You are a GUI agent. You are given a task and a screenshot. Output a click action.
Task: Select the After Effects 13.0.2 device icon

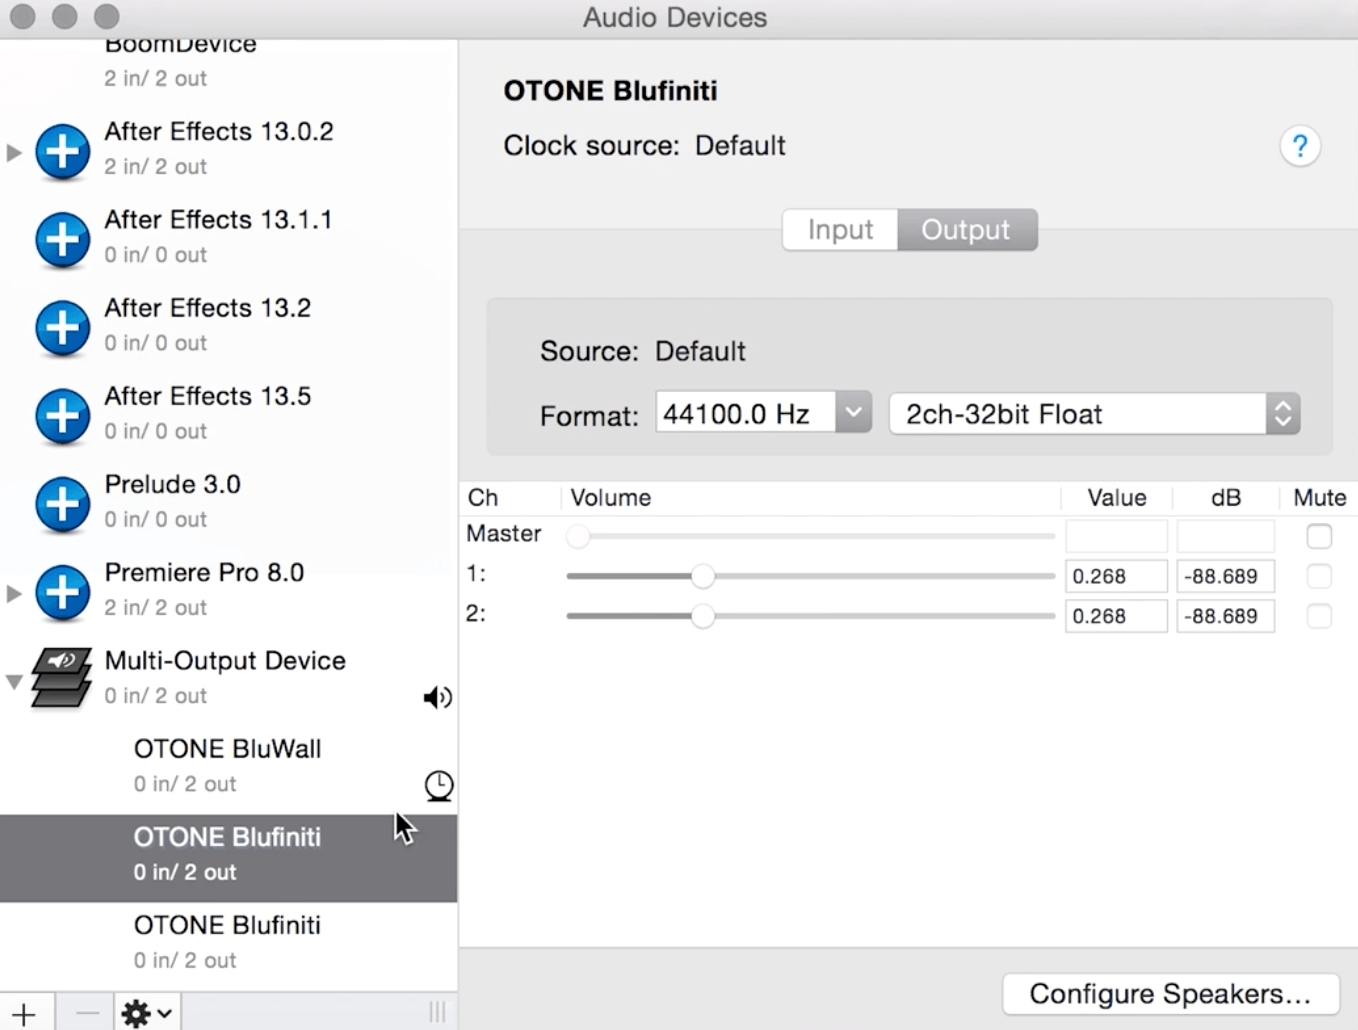(62, 152)
